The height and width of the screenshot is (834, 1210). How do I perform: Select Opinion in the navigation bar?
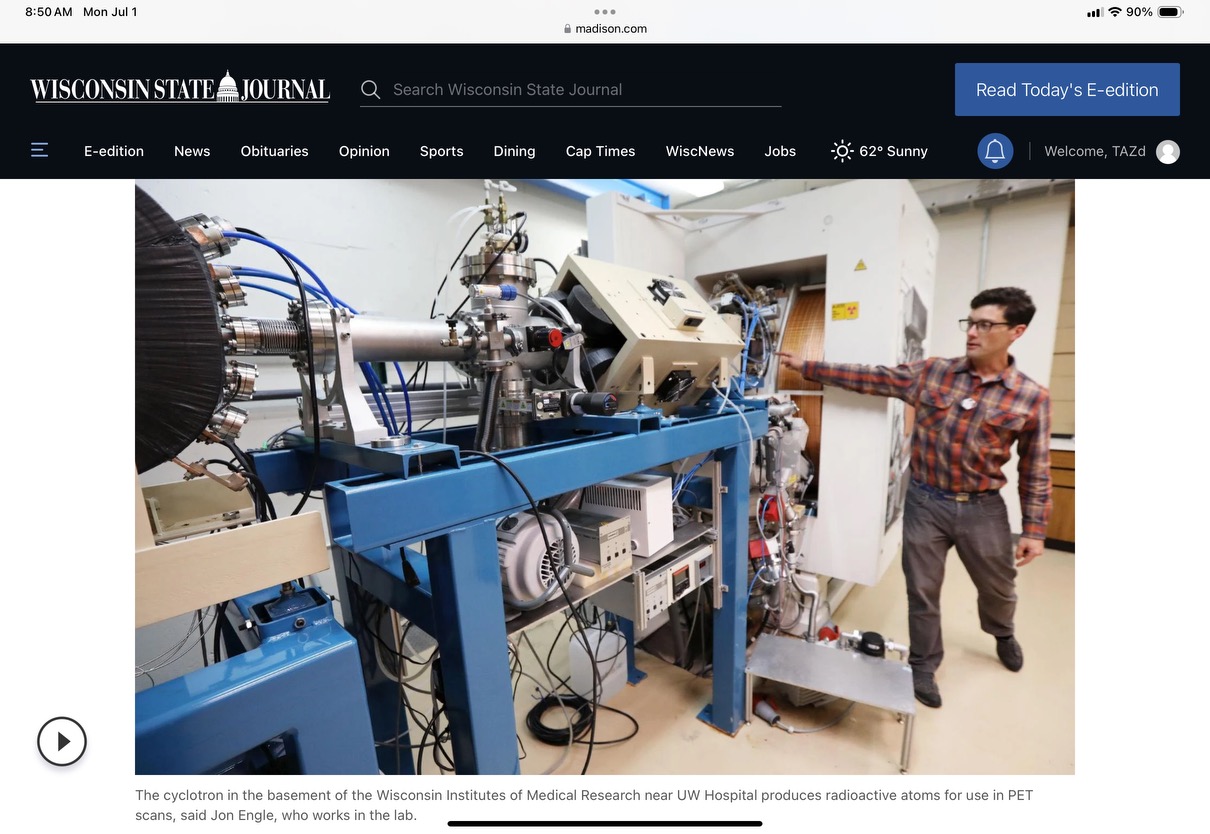click(x=364, y=151)
